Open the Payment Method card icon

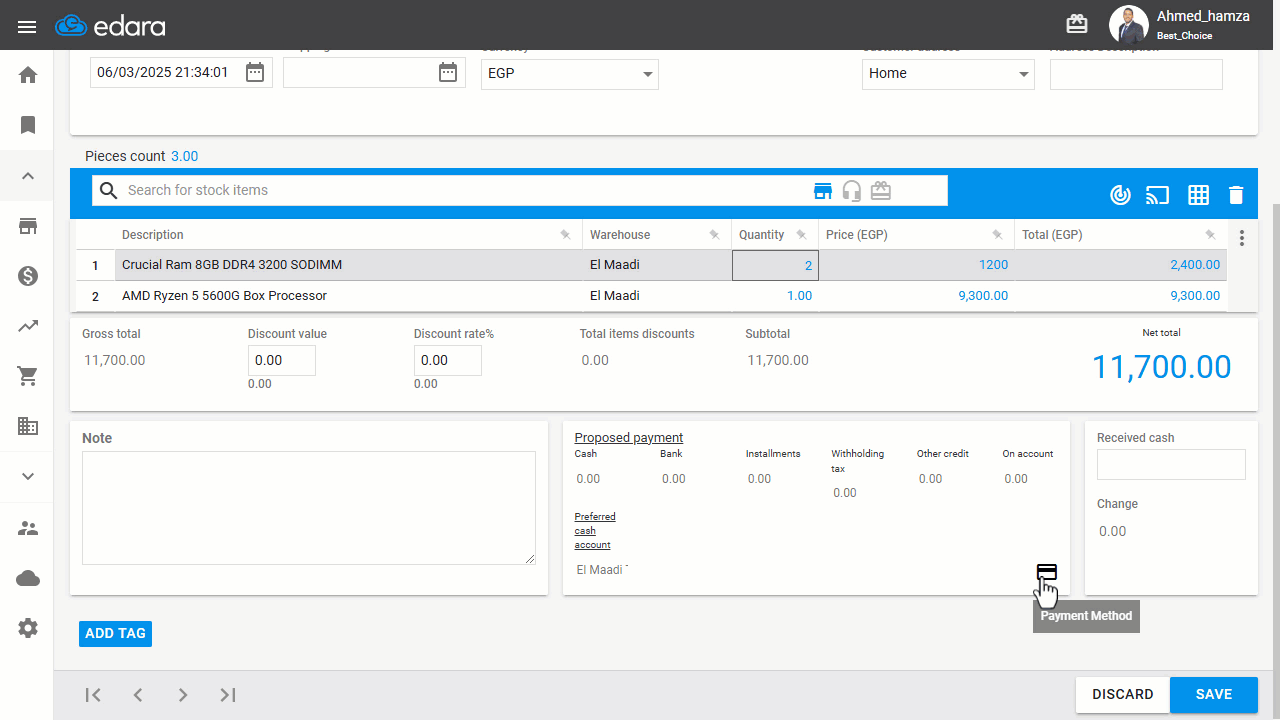(1046, 572)
